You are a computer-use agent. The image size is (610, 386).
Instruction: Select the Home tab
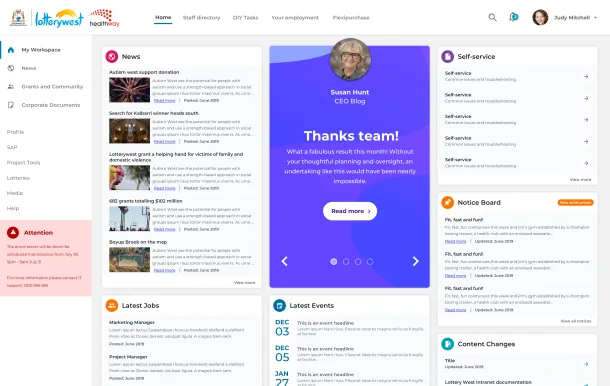[163, 18]
